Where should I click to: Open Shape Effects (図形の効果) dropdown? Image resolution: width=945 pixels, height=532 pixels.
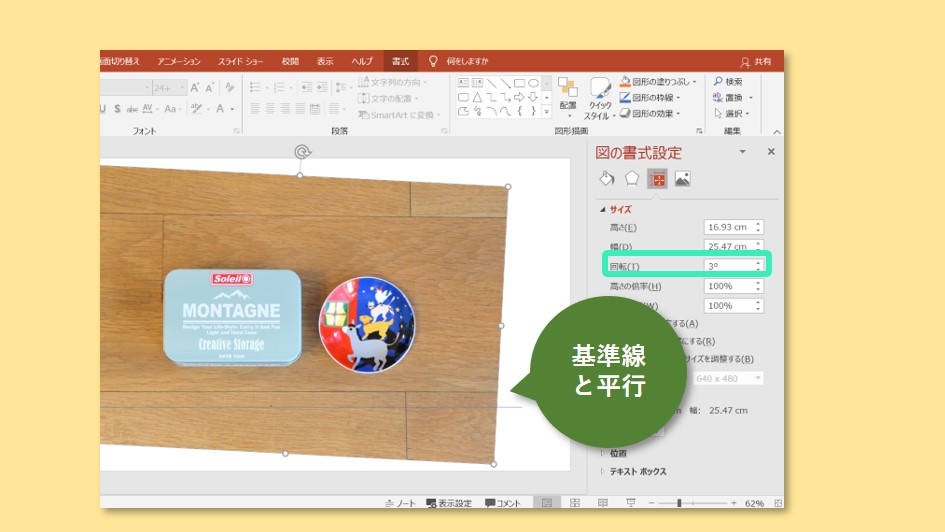coord(650,113)
